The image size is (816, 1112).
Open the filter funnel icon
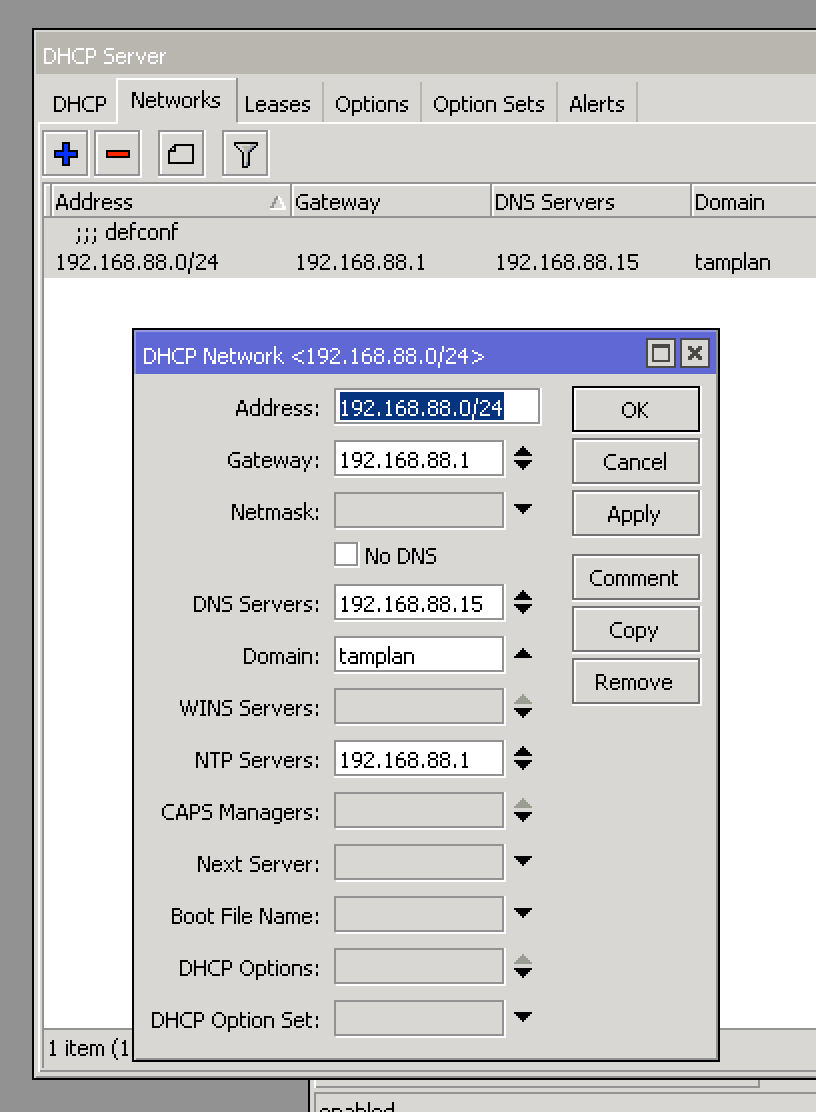[x=245, y=153]
